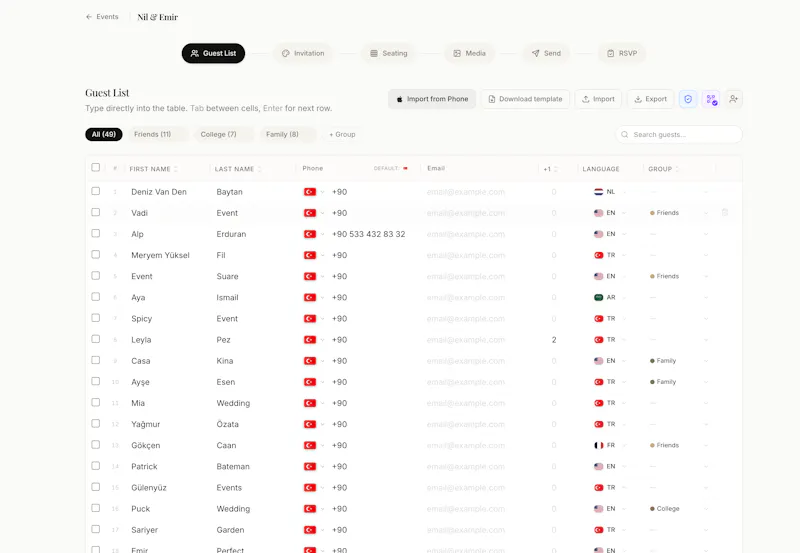
Task: Click the College tag in Puck row
Action: [665, 509]
